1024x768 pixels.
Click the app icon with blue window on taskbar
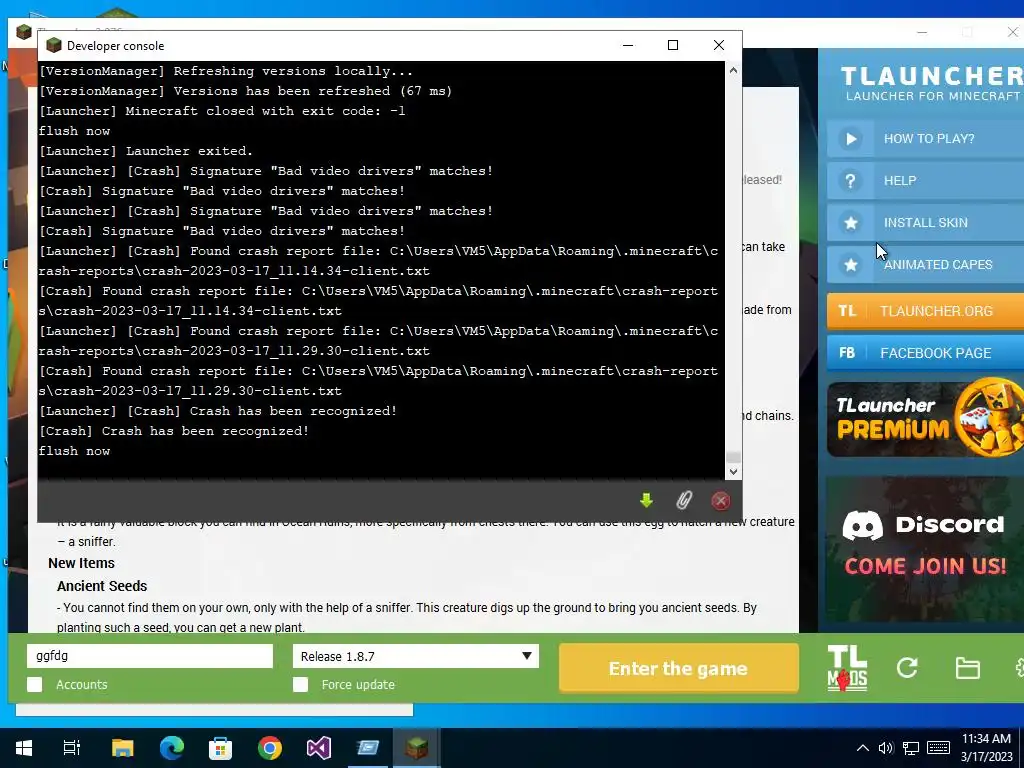click(x=368, y=748)
